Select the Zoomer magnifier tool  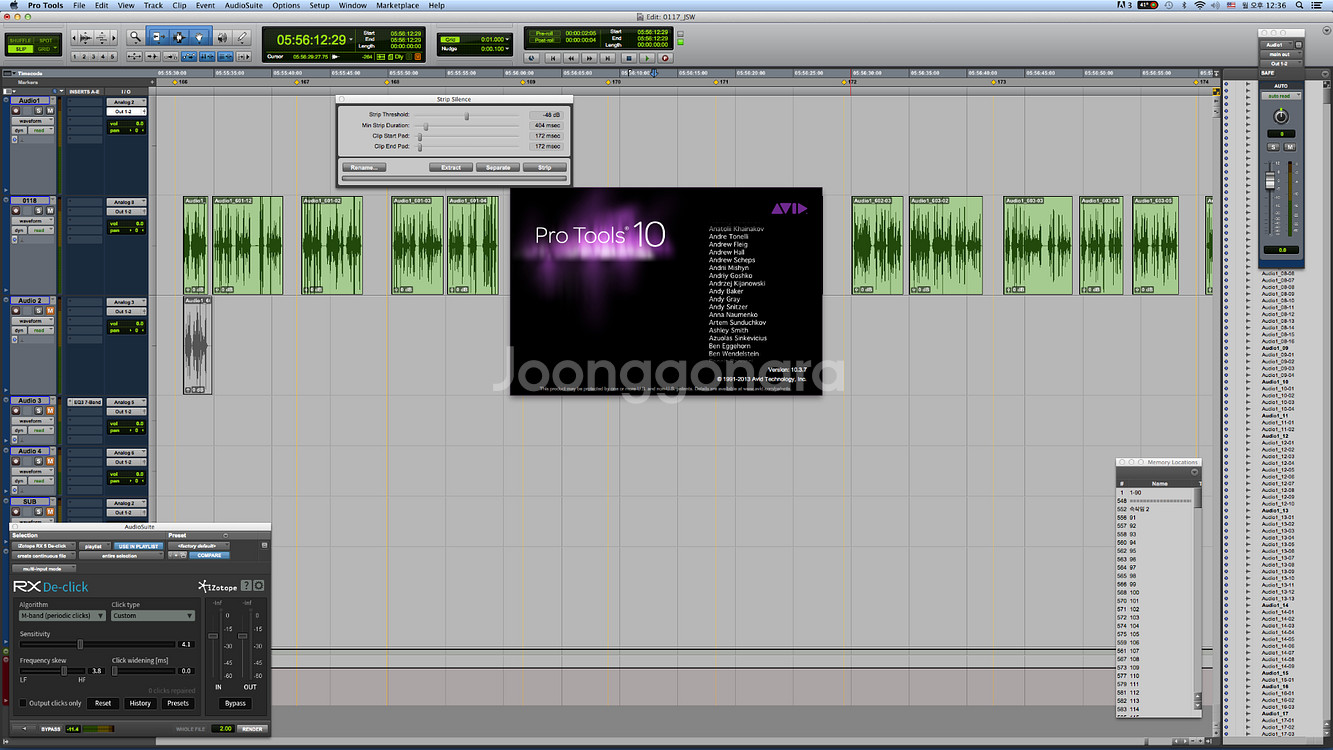tap(135, 36)
